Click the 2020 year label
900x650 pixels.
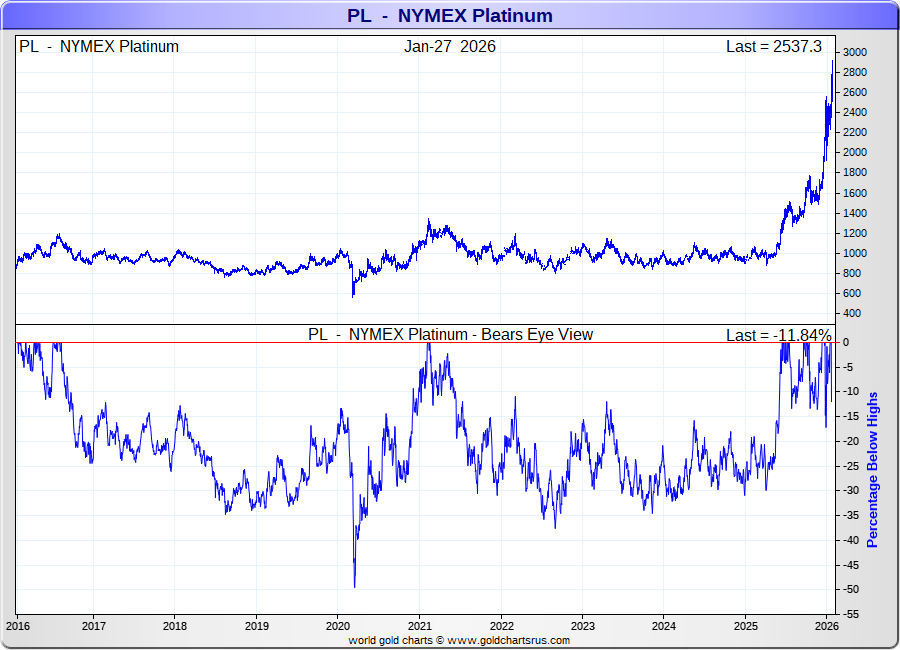[x=338, y=626]
